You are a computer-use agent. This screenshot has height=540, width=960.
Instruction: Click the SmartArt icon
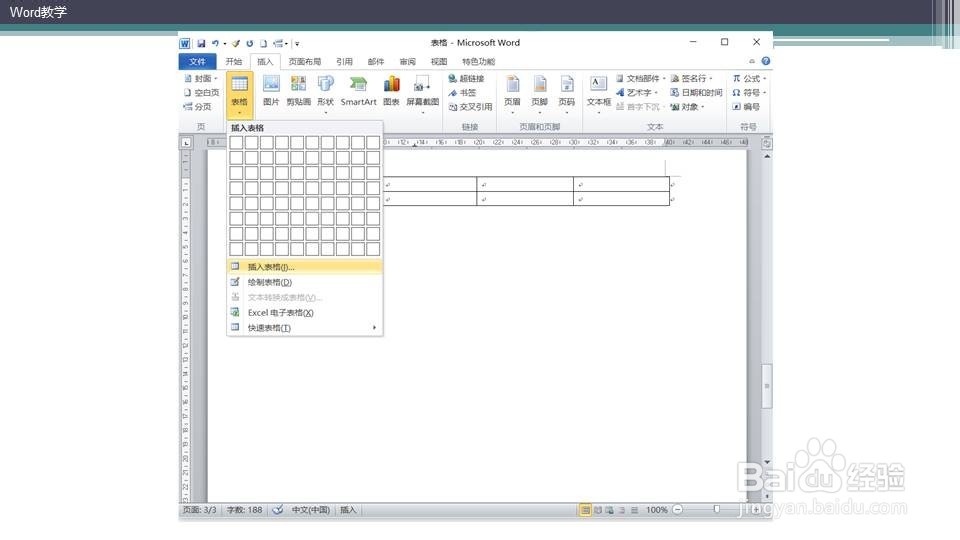(x=358, y=91)
